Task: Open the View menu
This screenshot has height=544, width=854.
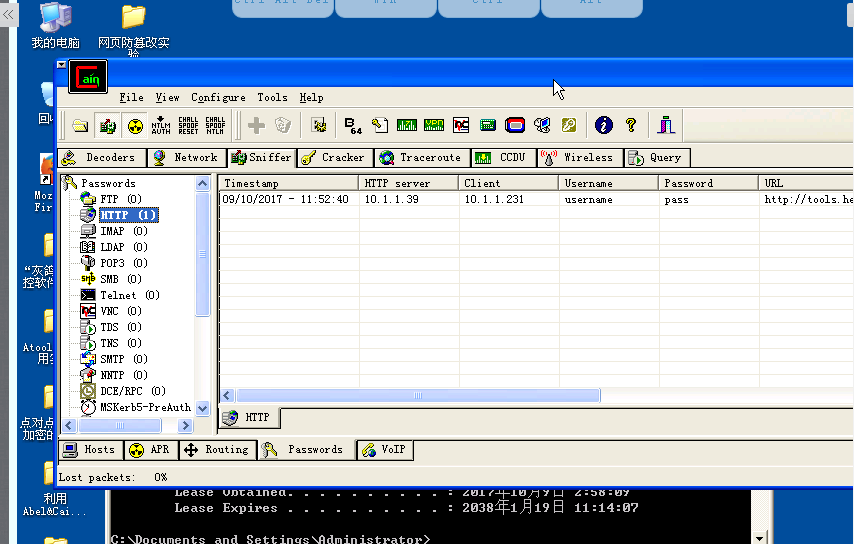Action: coord(167,97)
